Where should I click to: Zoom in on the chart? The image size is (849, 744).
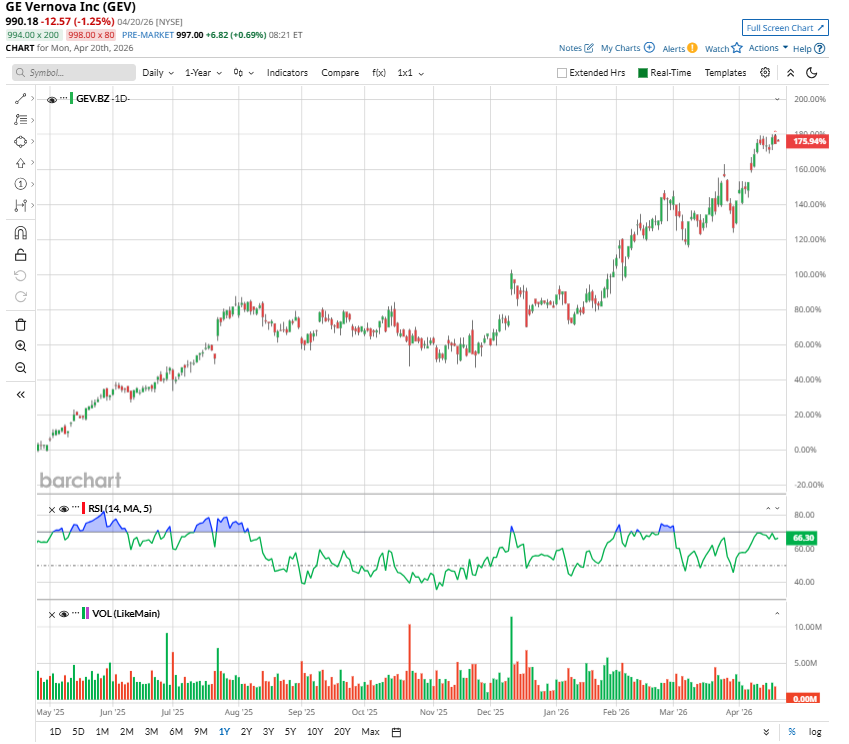(x=20, y=346)
